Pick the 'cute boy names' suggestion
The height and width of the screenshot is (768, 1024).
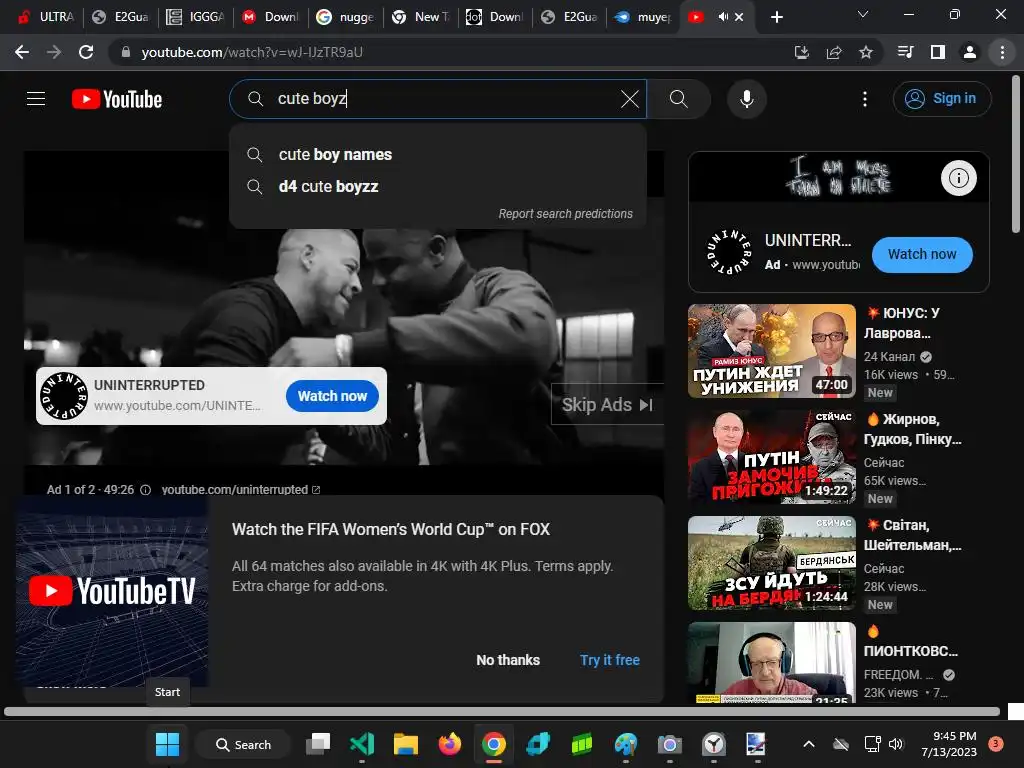point(438,155)
